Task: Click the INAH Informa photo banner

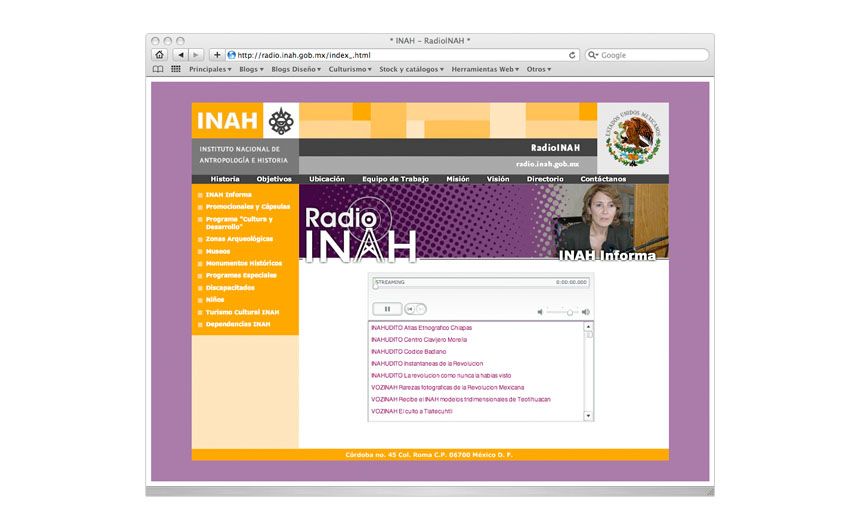Action: (610, 222)
